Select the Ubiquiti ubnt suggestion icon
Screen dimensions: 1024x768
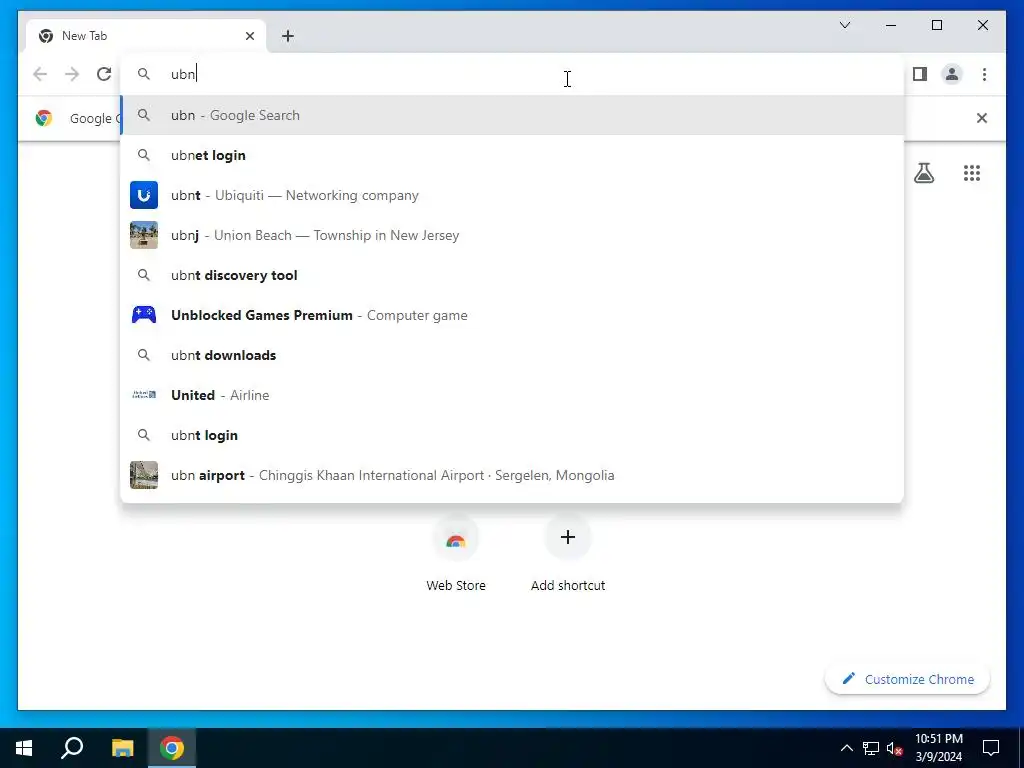point(144,195)
